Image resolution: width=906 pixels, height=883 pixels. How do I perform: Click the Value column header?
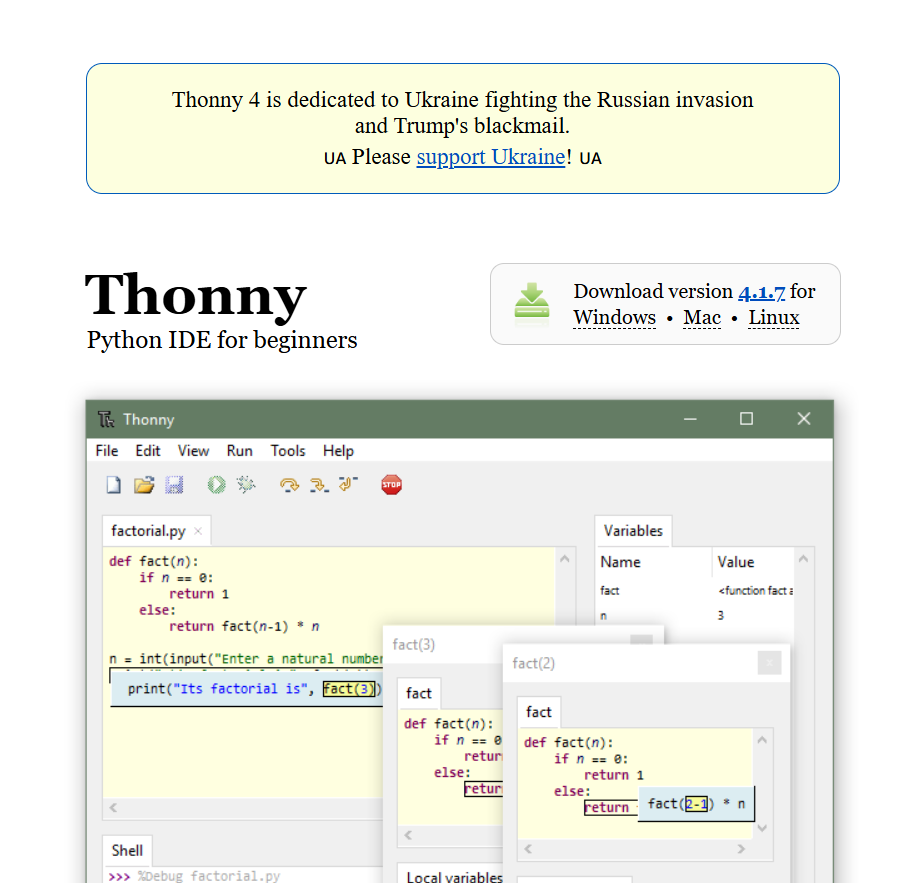[736, 562]
